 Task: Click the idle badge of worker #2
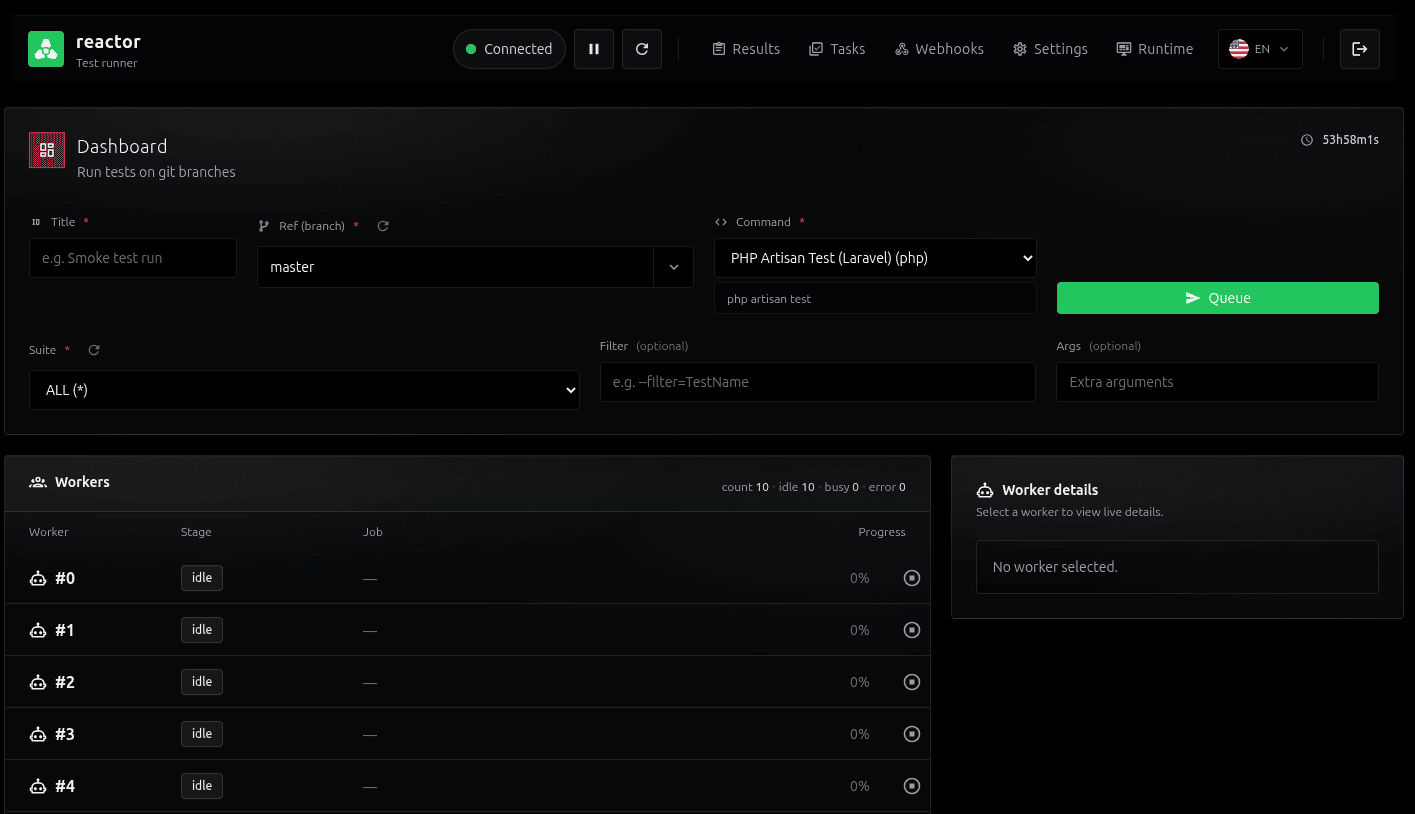tap(202, 682)
